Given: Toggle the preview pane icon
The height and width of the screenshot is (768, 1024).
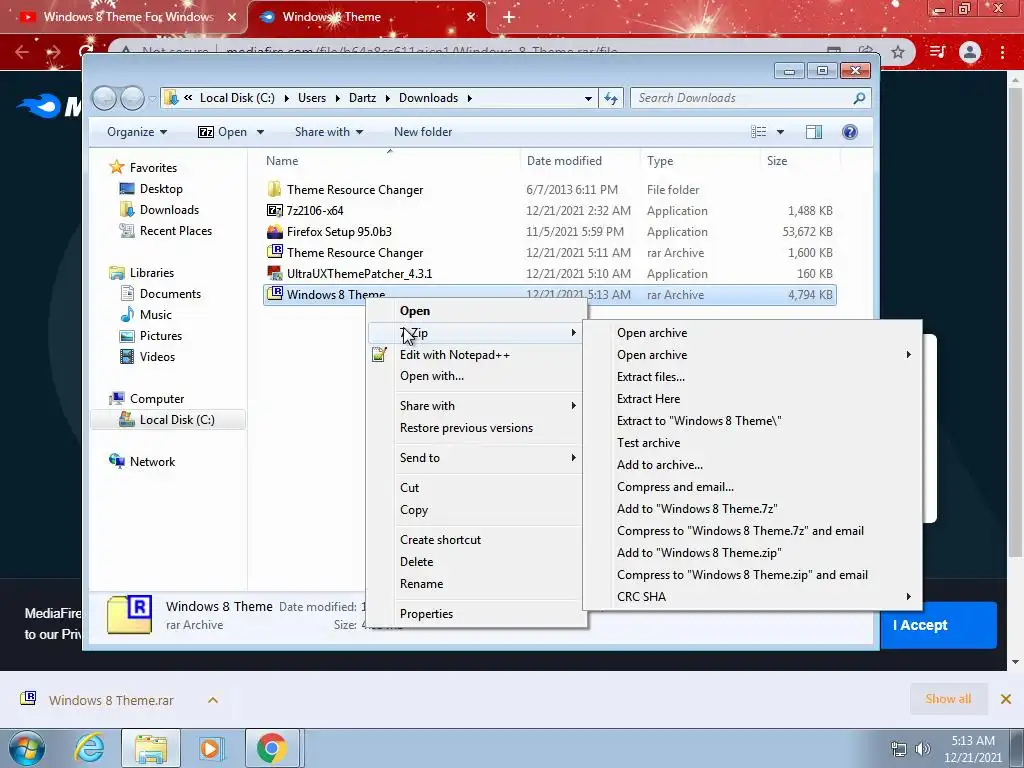Looking at the screenshot, I should 814,132.
